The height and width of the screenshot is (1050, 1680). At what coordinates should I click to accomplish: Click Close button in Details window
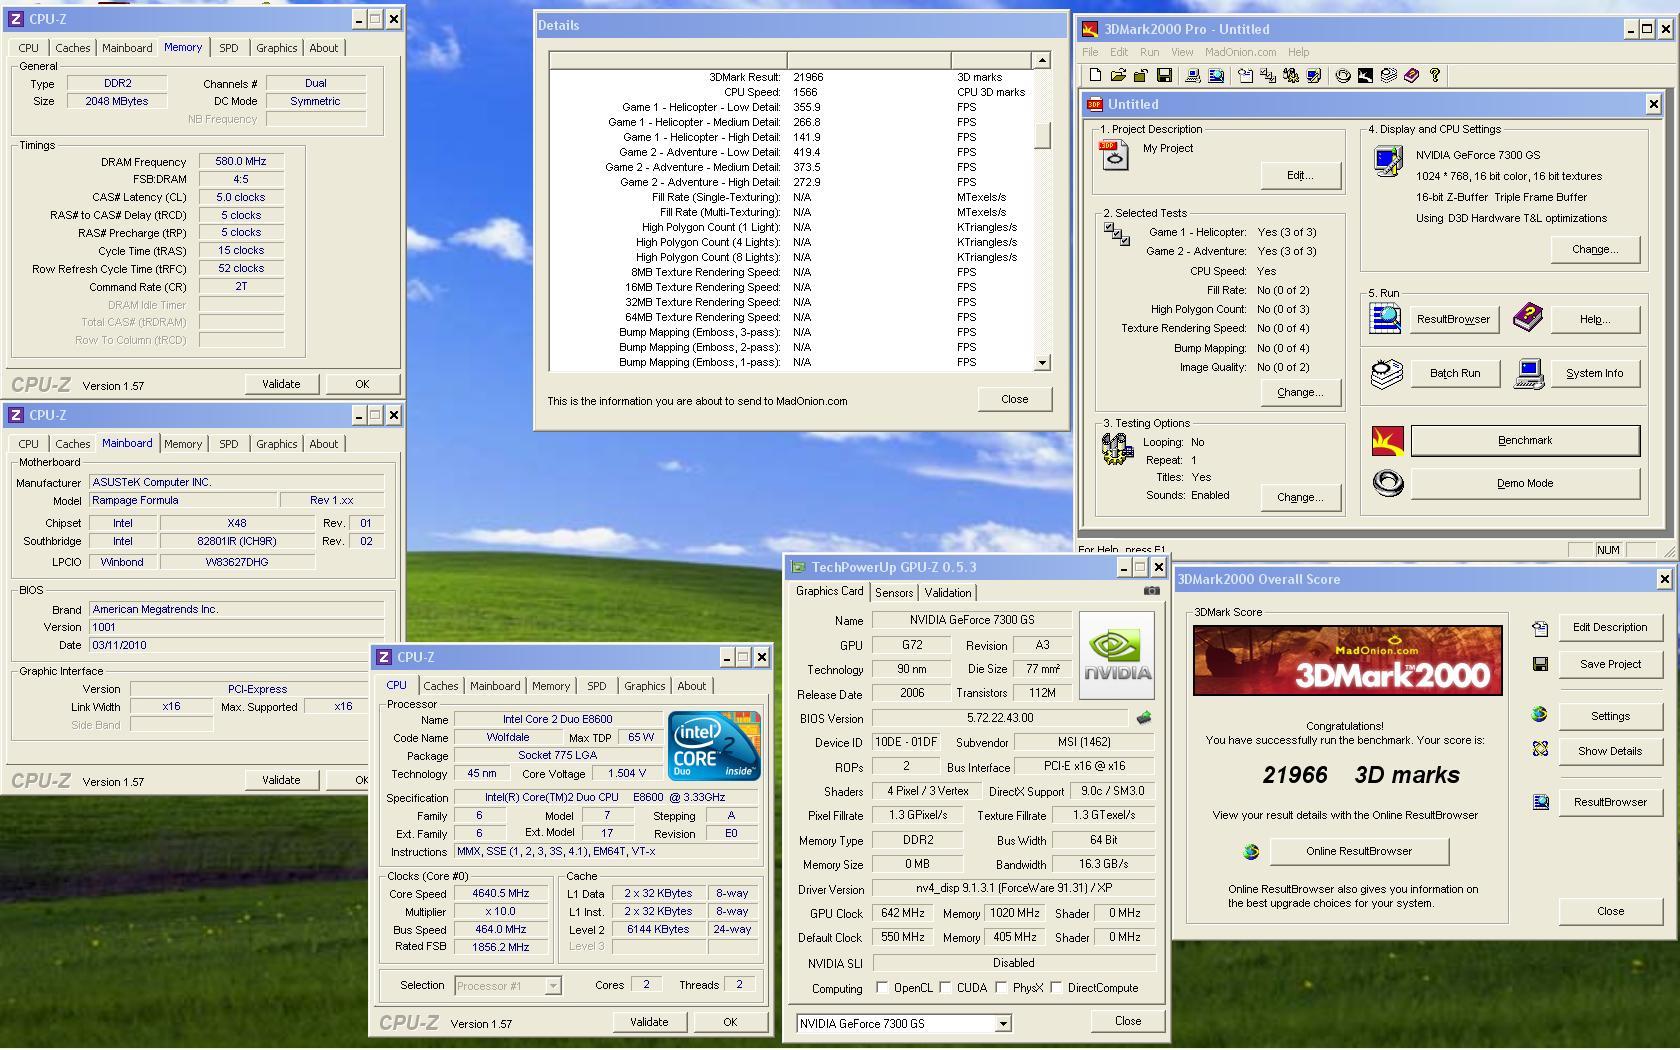1014,399
